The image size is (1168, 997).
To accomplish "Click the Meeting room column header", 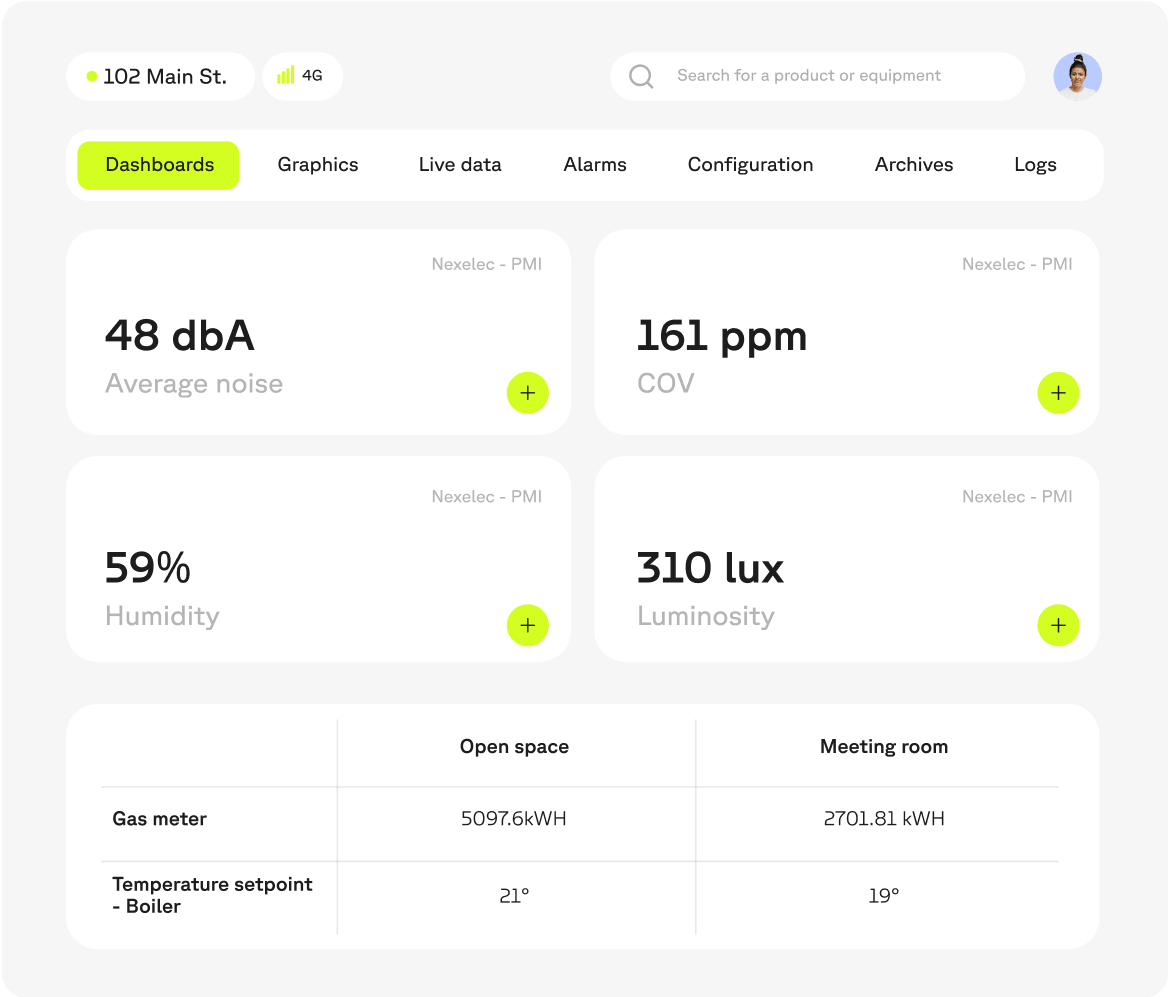I will point(883,747).
